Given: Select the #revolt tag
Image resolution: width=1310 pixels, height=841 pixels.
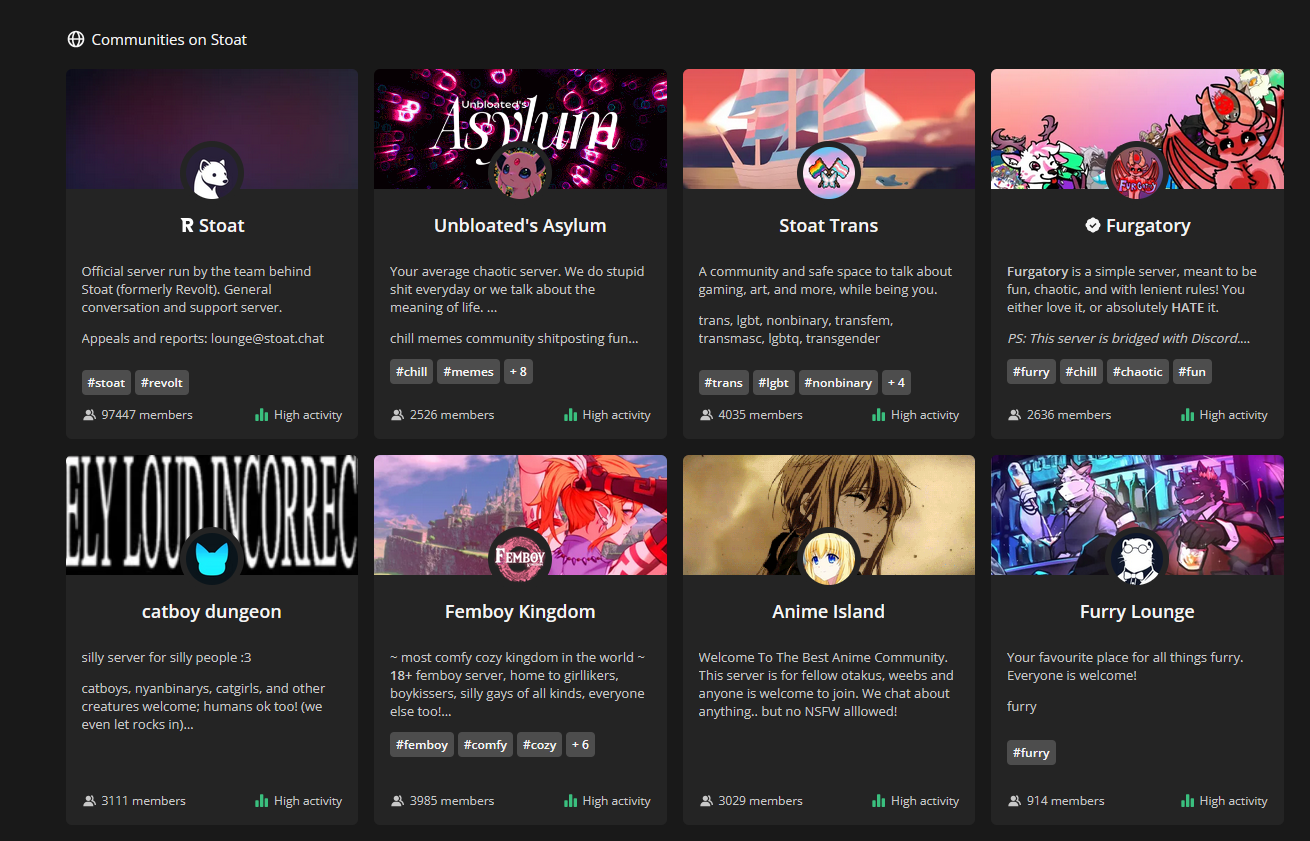Looking at the screenshot, I should (162, 383).
